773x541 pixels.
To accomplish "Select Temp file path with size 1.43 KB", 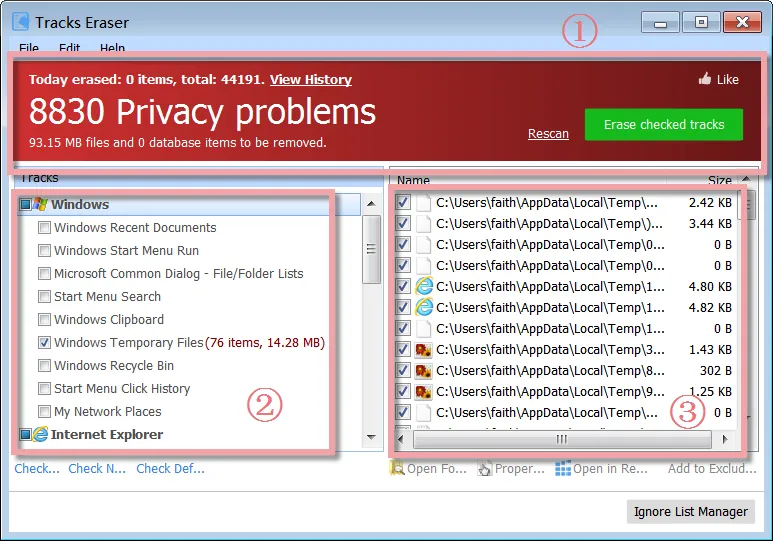I will click(550, 350).
